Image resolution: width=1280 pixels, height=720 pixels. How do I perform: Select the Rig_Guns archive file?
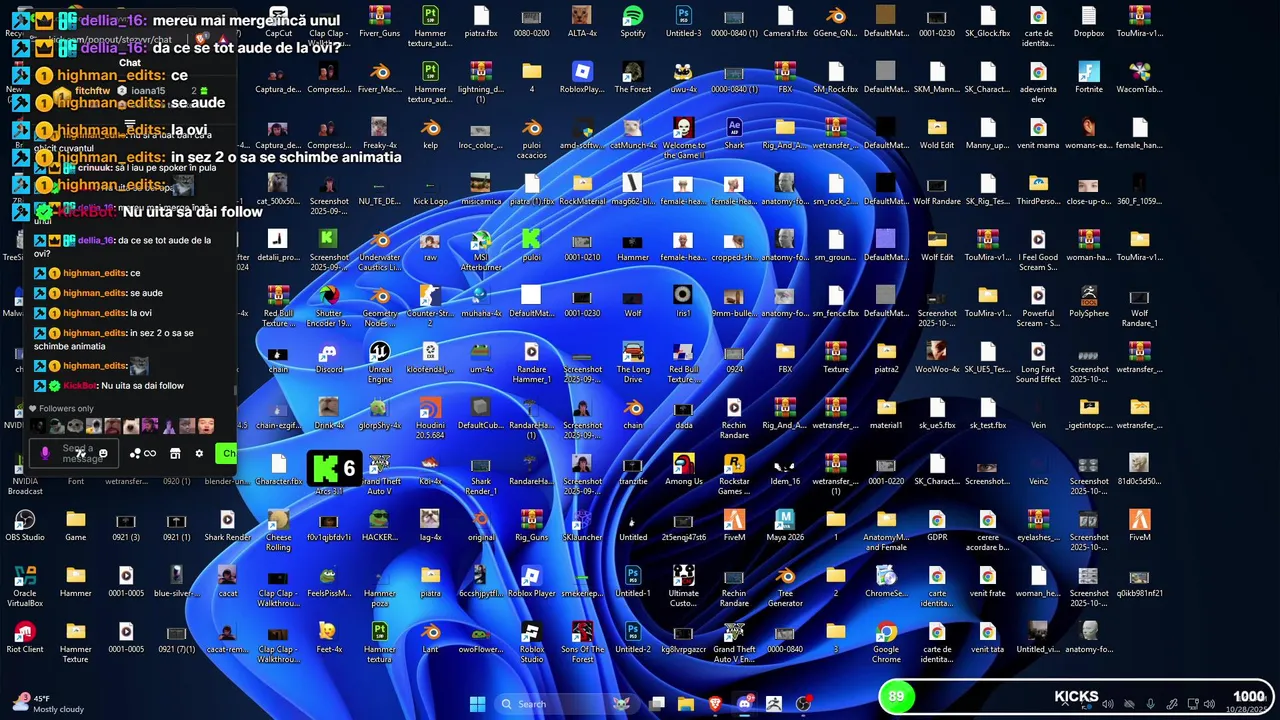coord(532,525)
